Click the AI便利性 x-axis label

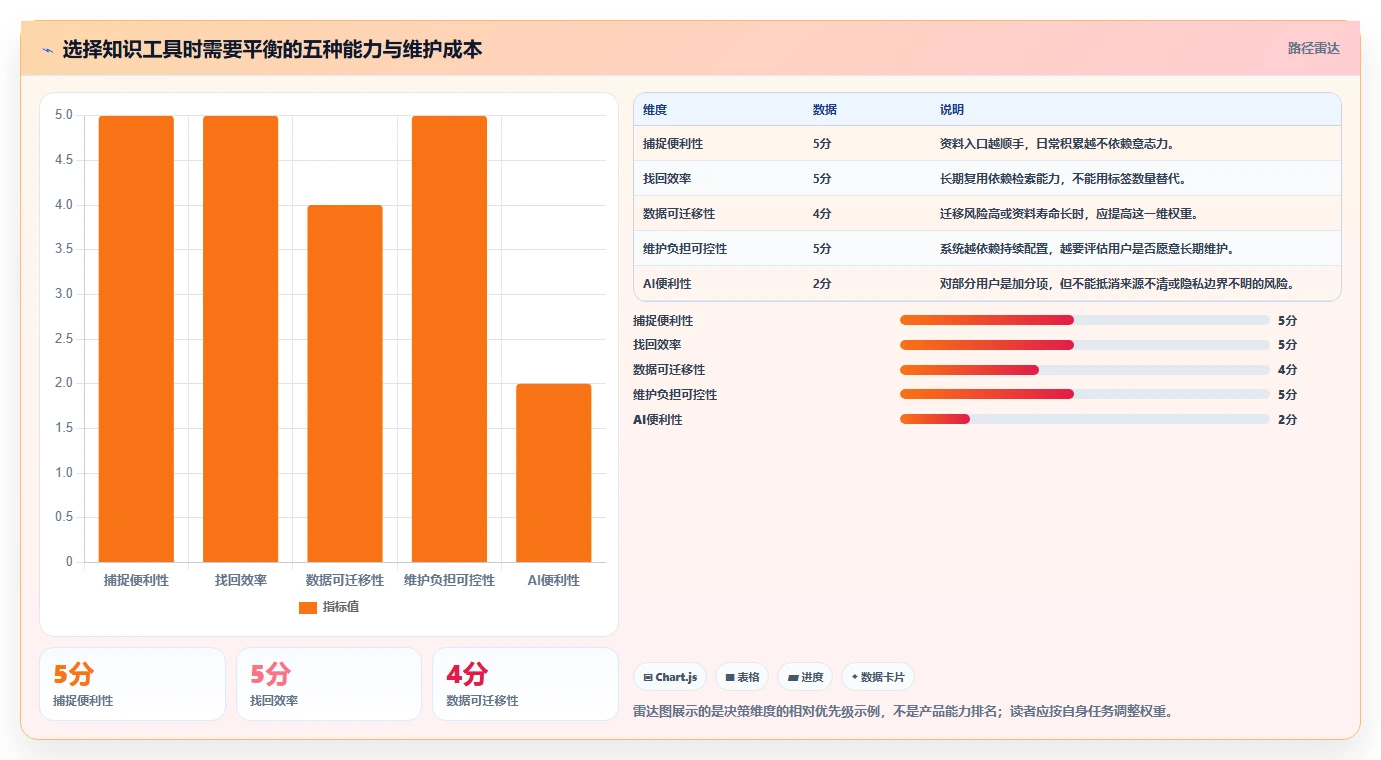[x=554, y=581]
